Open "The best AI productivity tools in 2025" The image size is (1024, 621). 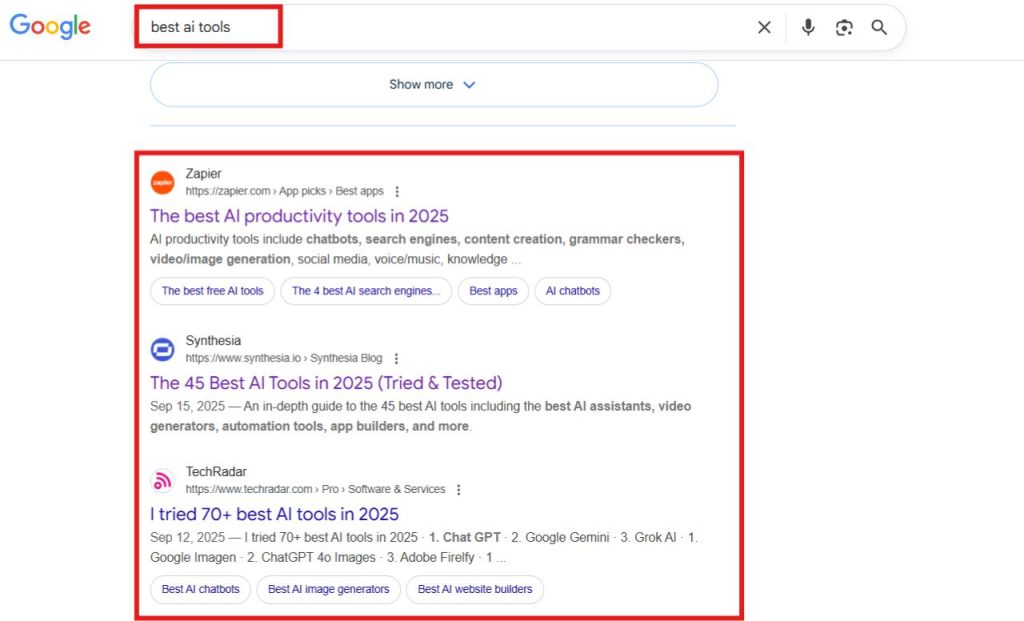[x=299, y=216]
